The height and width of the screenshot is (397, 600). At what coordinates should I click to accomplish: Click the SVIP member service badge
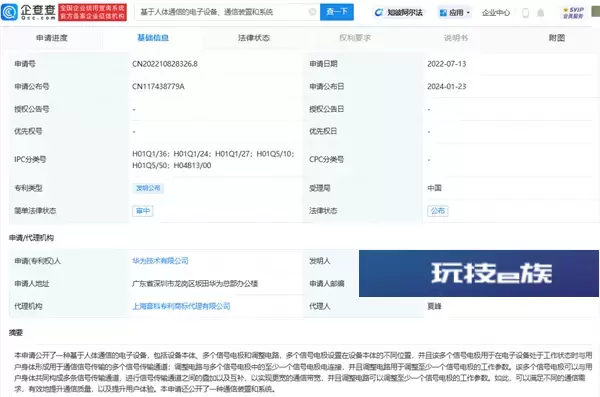pos(573,13)
